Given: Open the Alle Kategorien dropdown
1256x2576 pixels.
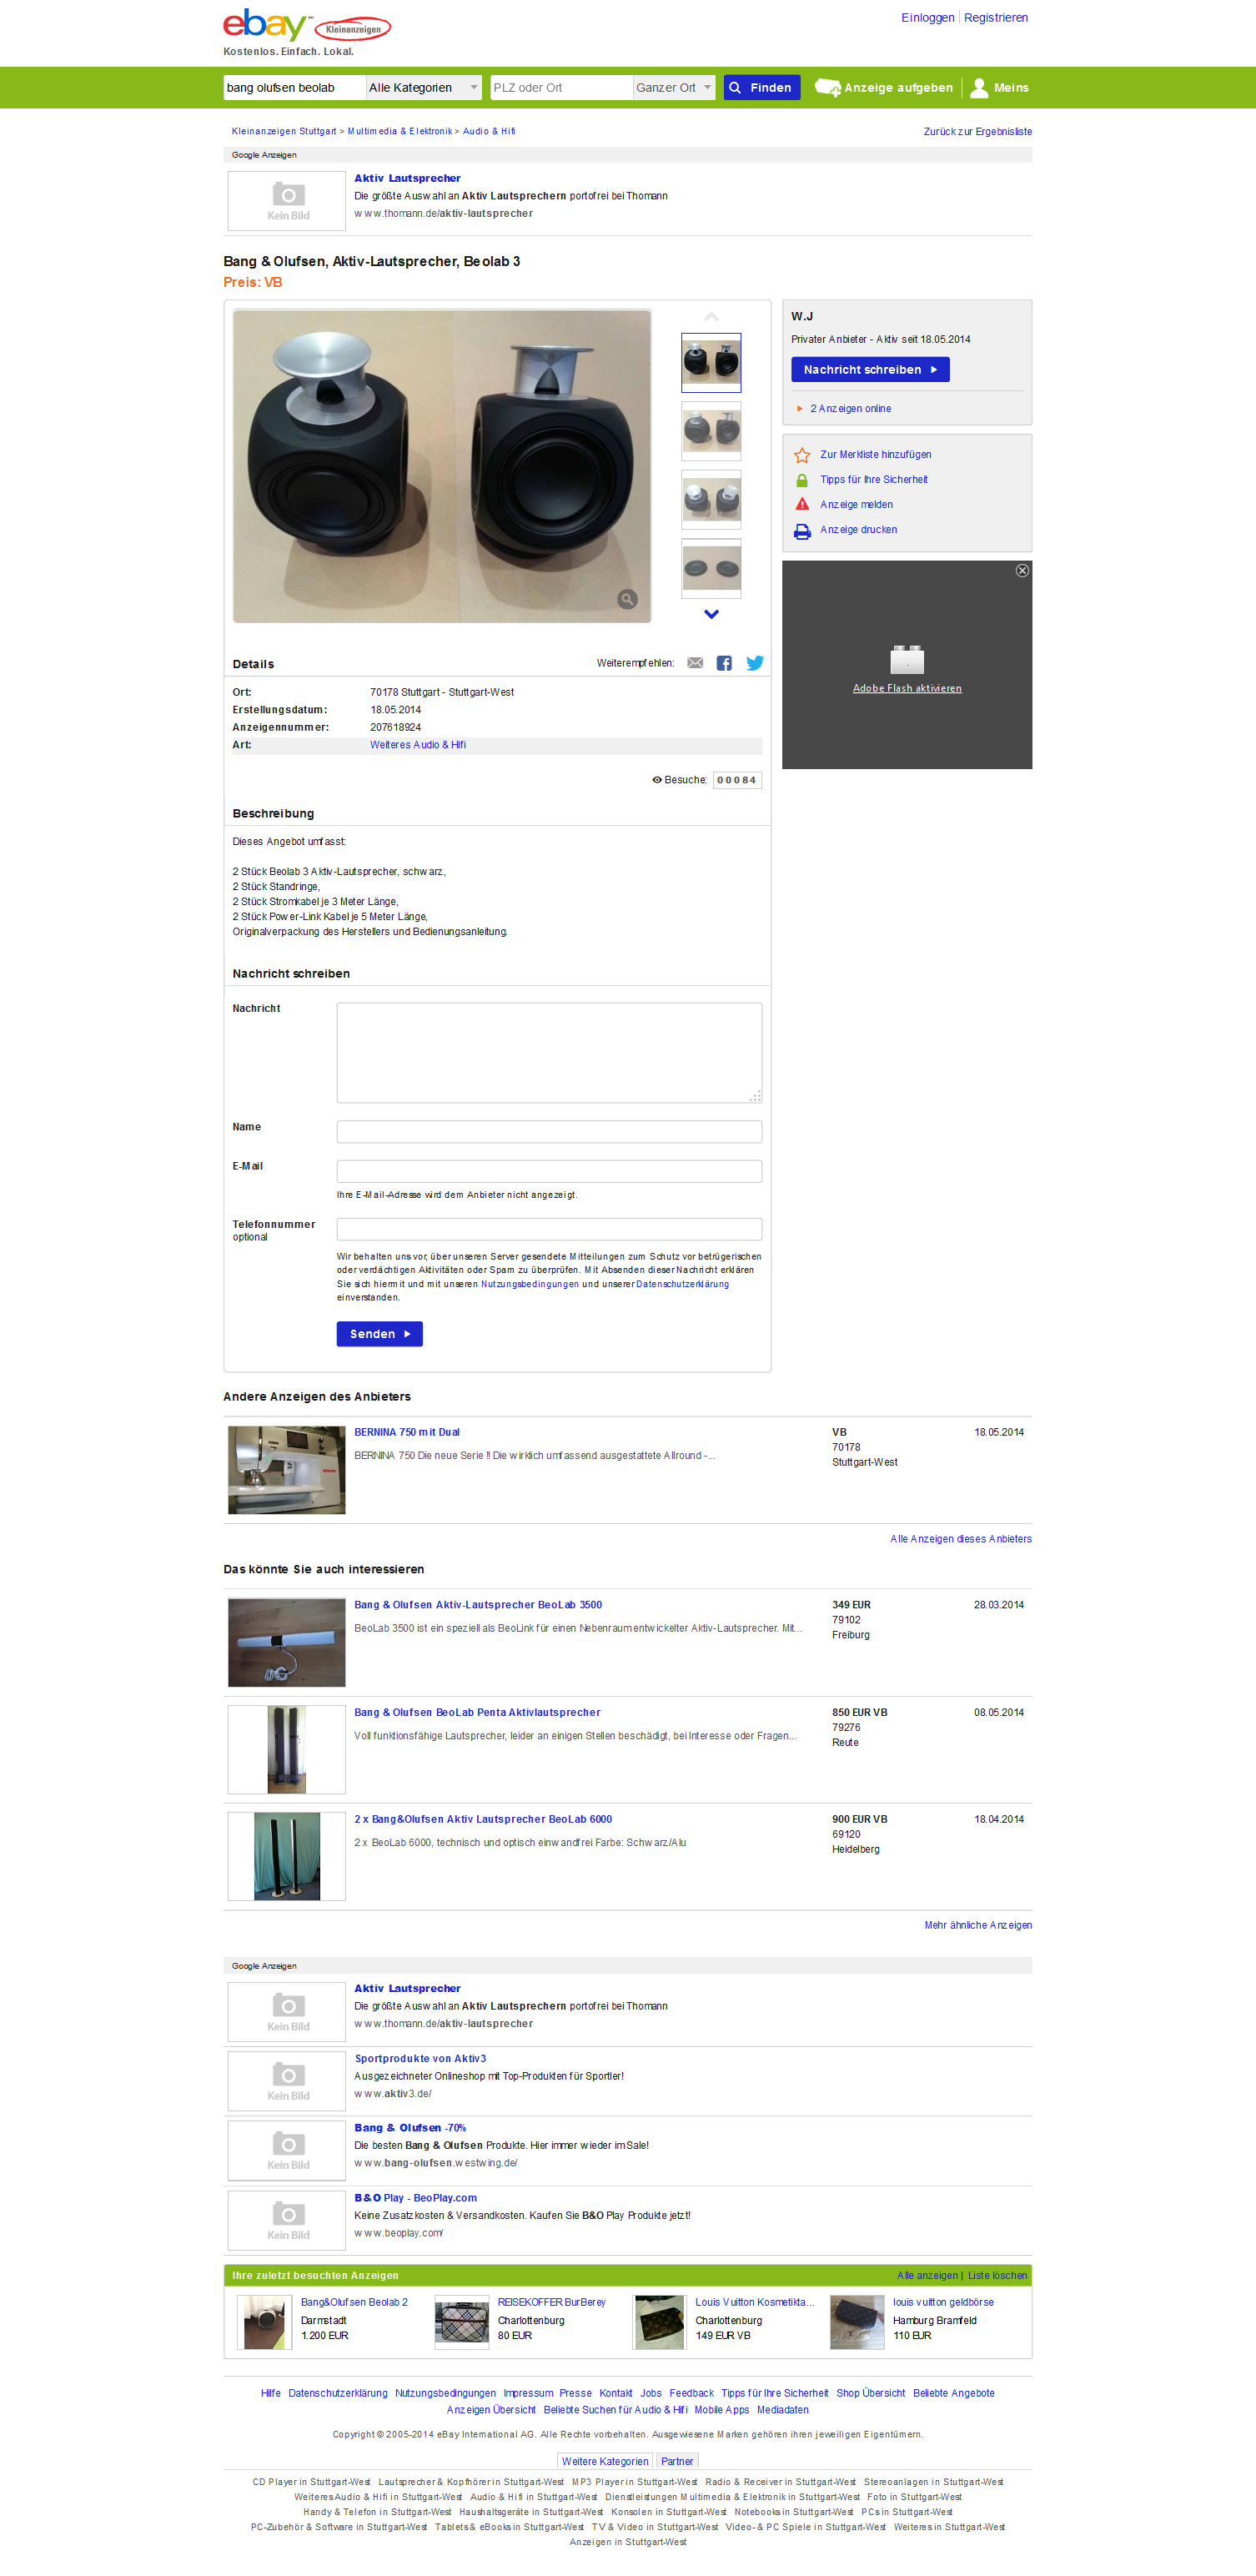Looking at the screenshot, I should [424, 88].
